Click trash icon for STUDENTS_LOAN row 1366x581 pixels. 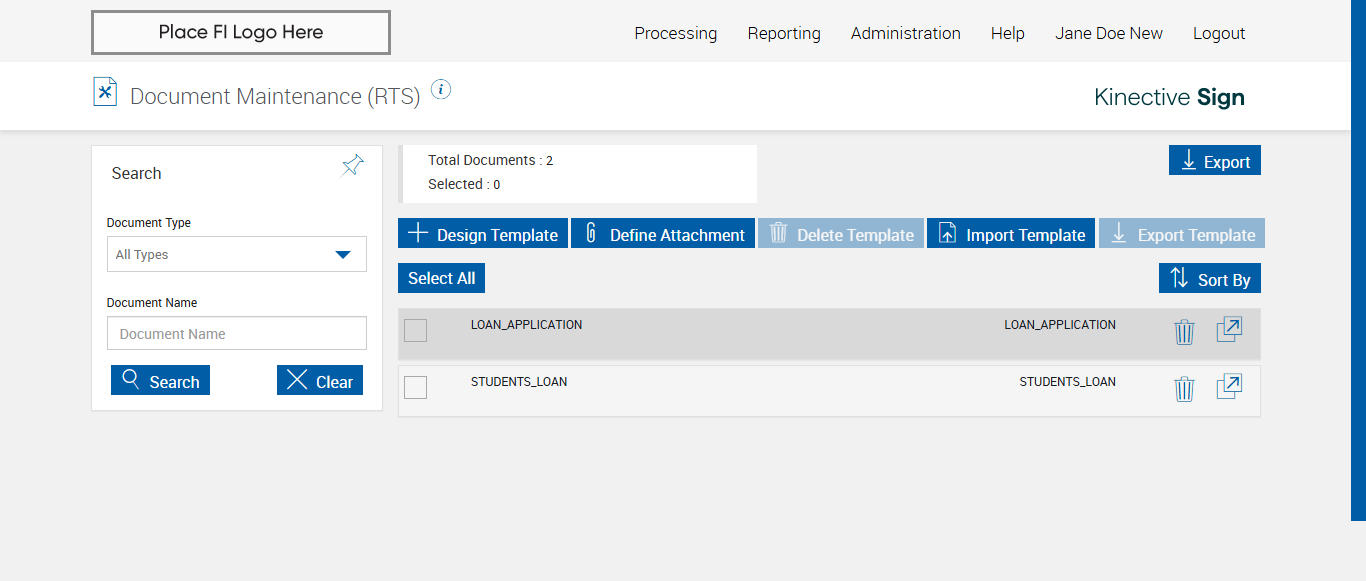(x=1184, y=389)
